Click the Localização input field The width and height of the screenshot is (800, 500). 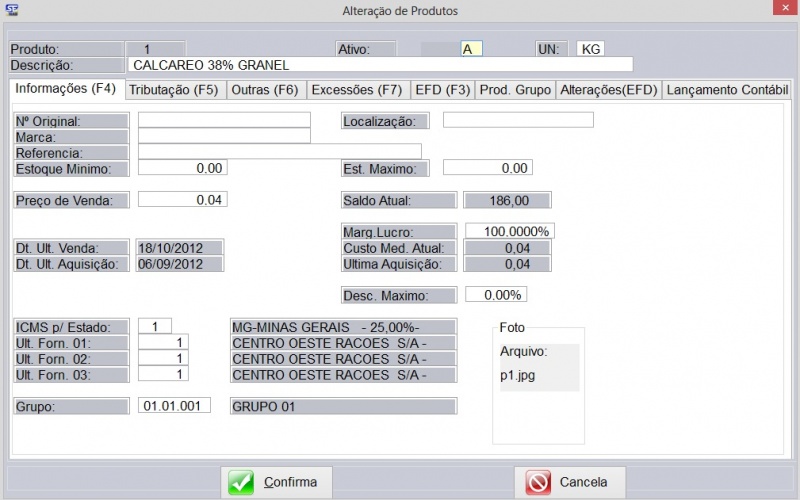(518, 121)
